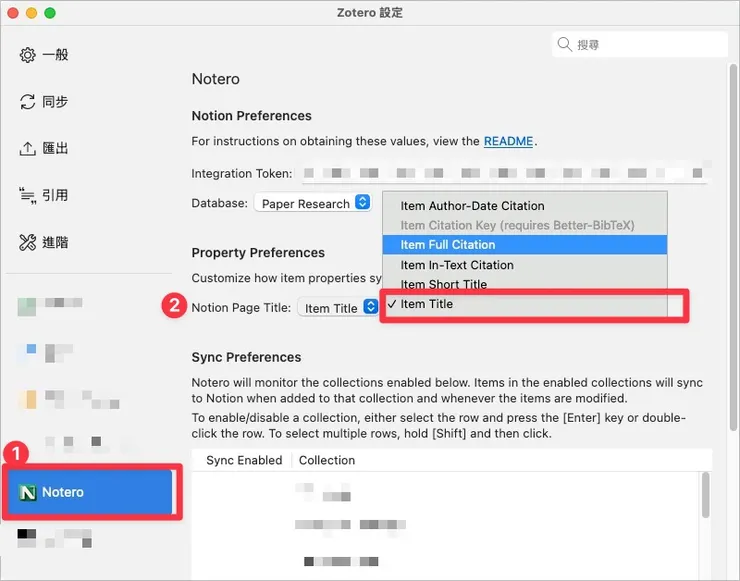Open the General (一般) gear icon
The height and width of the screenshot is (581, 740).
coord(27,55)
